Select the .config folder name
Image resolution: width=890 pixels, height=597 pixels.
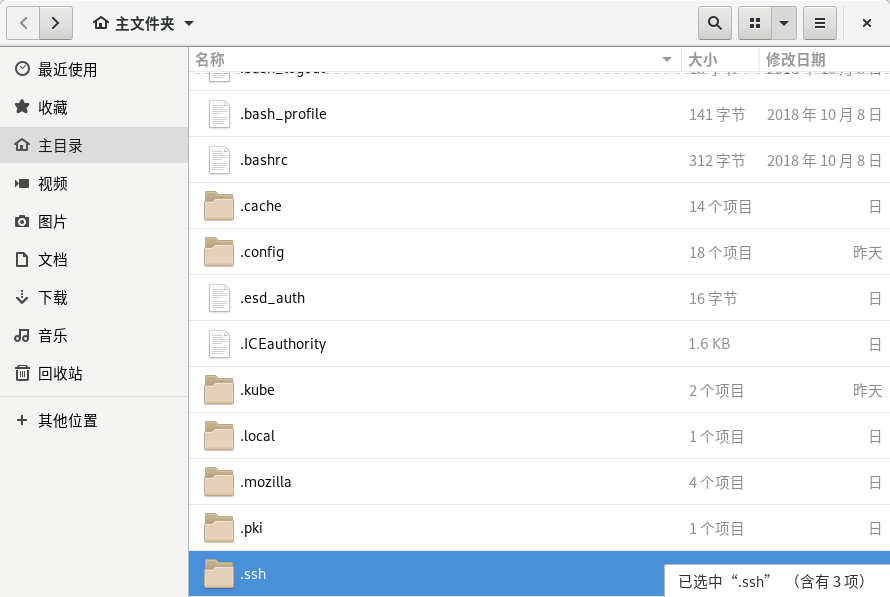click(262, 252)
